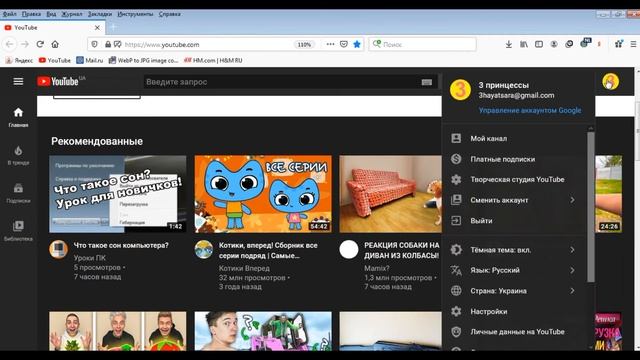Click Что такое сон компьютера? title
This screenshot has width=640, height=360.
coord(121,245)
